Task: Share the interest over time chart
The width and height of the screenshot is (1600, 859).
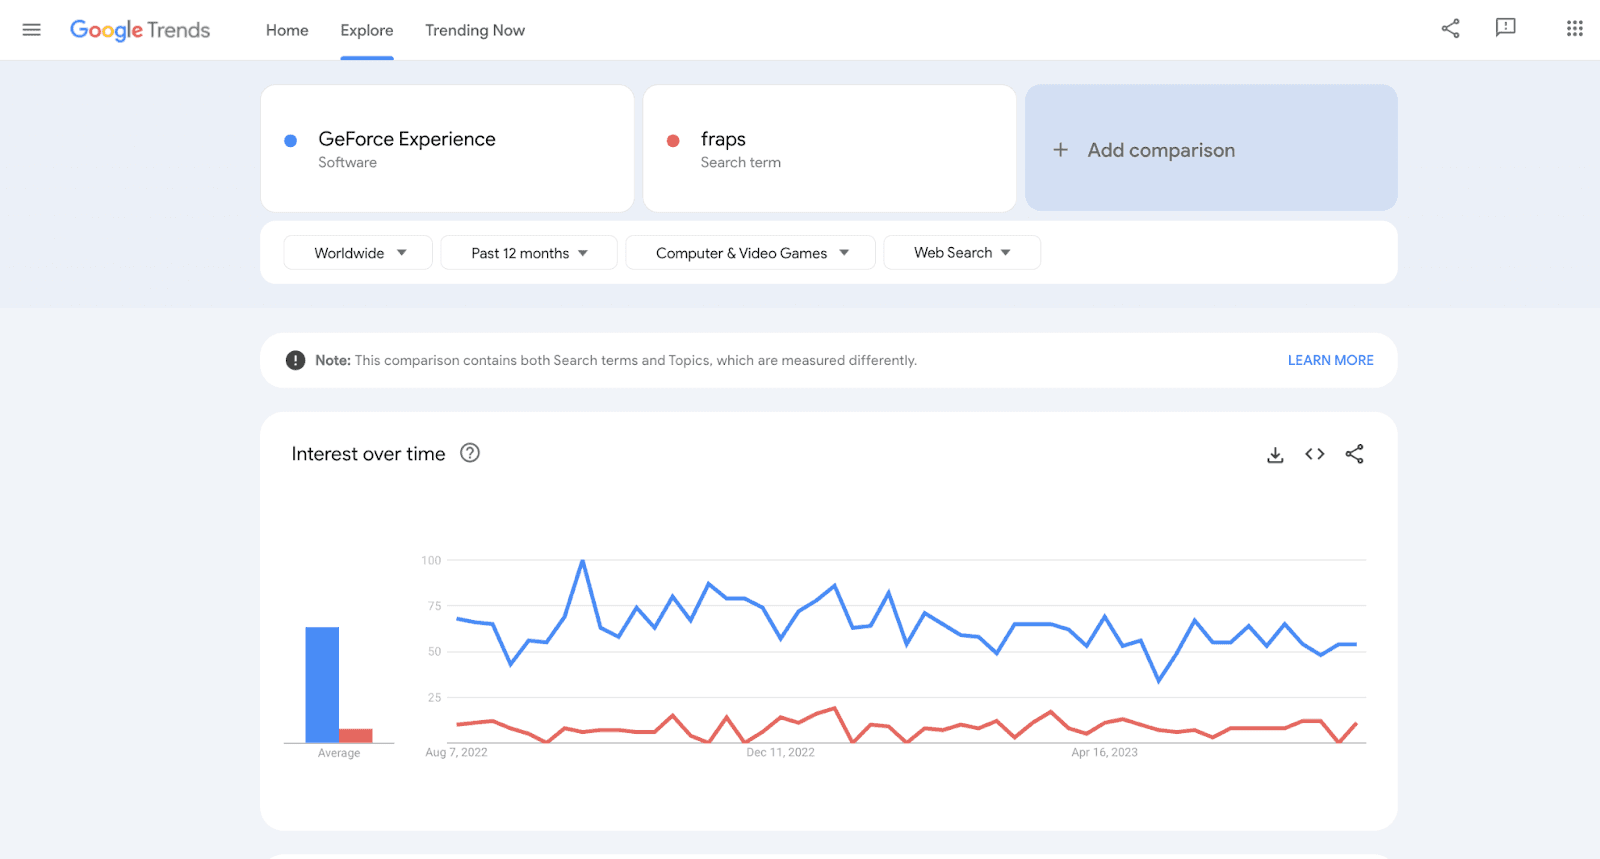Action: pyautogui.click(x=1354, y=454)
